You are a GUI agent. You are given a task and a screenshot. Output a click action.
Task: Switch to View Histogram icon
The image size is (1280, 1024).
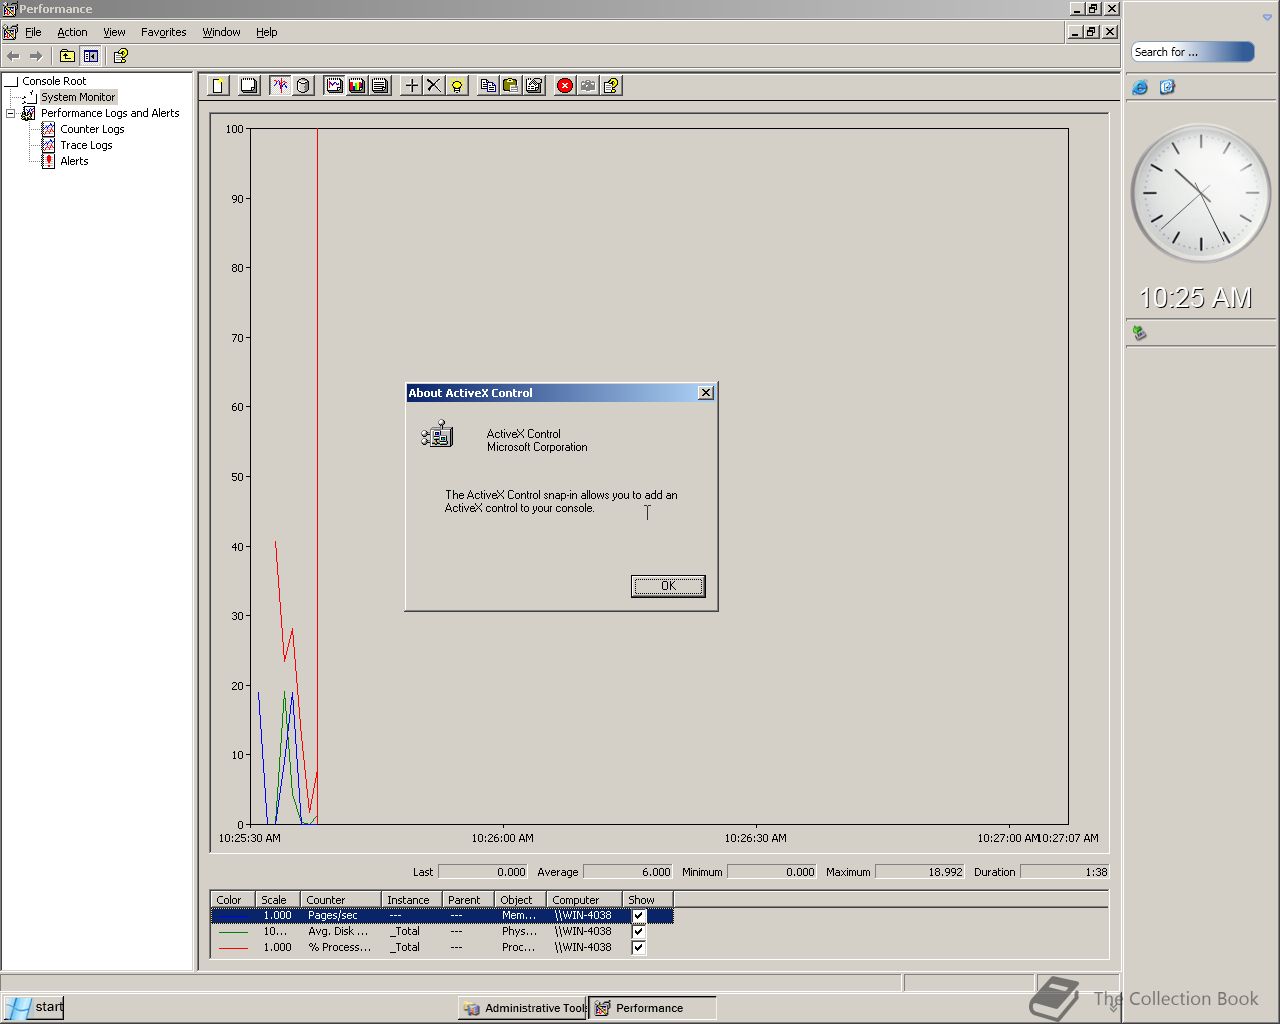pyautogui.click(x=357, y=86)
